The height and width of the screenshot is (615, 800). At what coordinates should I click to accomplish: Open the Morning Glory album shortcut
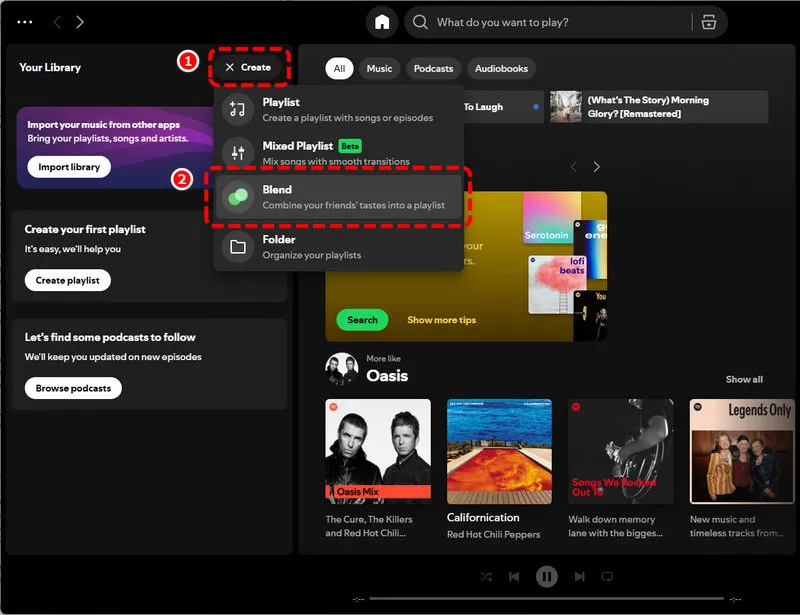click(659, 107)
